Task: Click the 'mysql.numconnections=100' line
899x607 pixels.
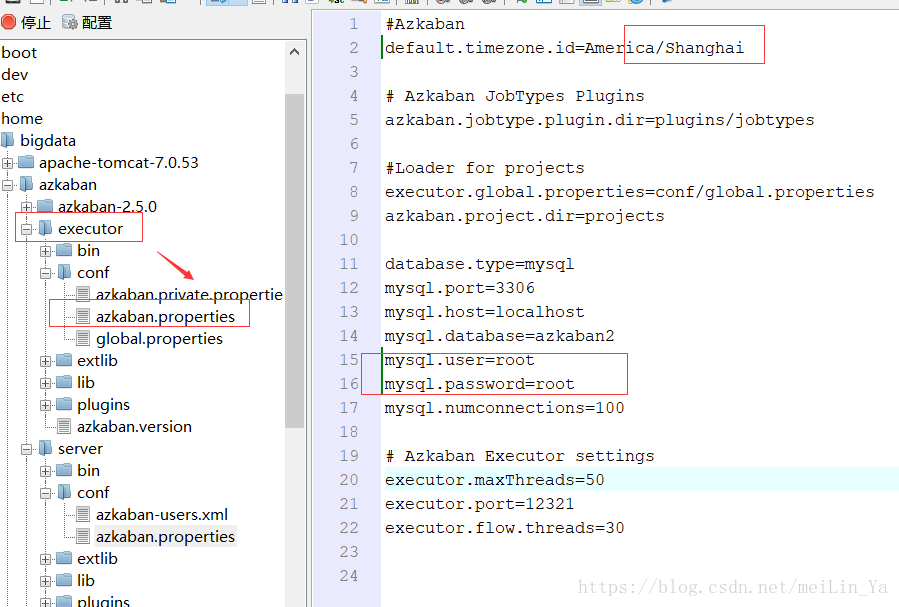Action: [x=505, y=408]
